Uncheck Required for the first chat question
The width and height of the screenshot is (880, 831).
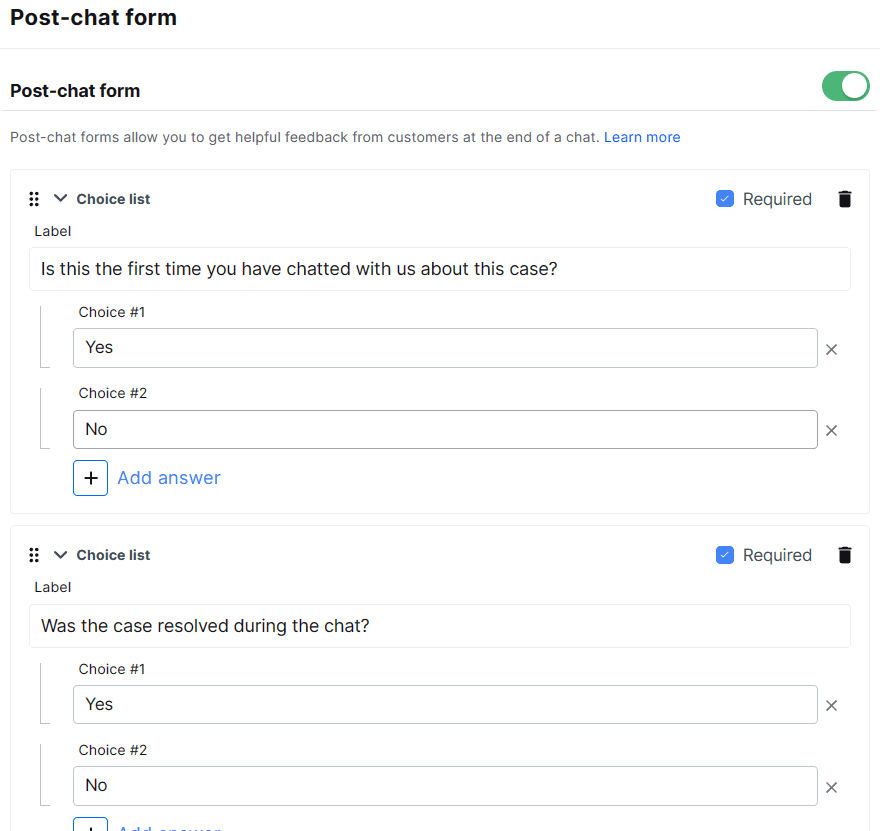(x=725, y=199)
